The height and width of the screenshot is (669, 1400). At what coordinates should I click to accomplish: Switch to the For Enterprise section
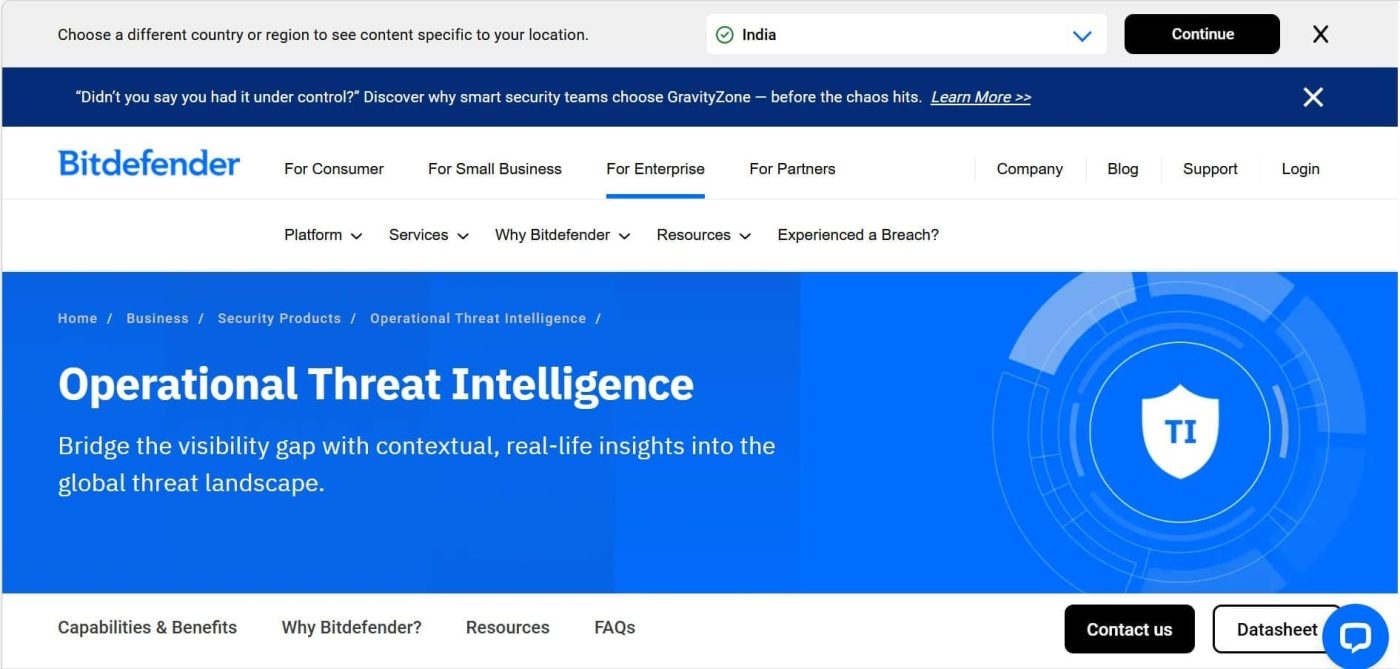click(x=655, y=168)
